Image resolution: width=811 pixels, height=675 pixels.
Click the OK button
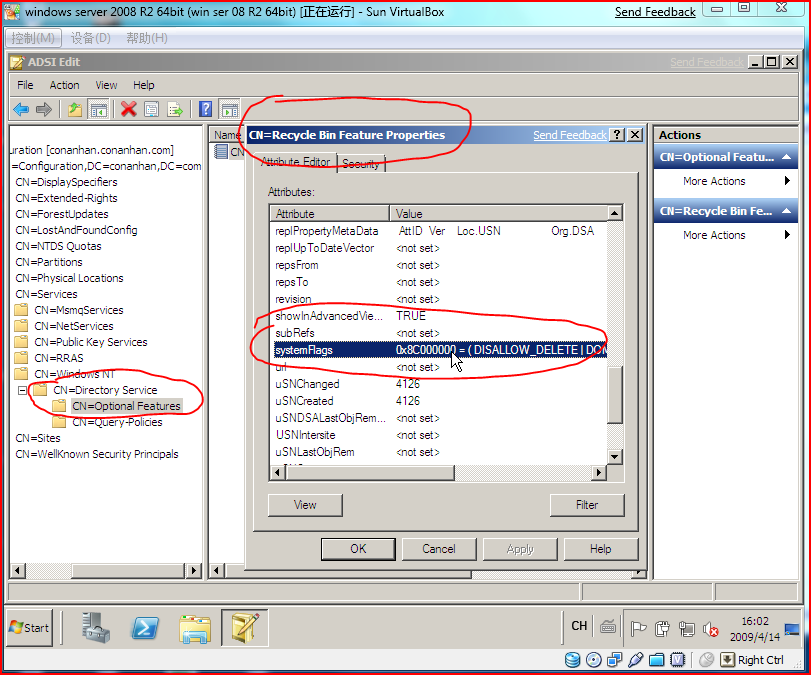358,549
